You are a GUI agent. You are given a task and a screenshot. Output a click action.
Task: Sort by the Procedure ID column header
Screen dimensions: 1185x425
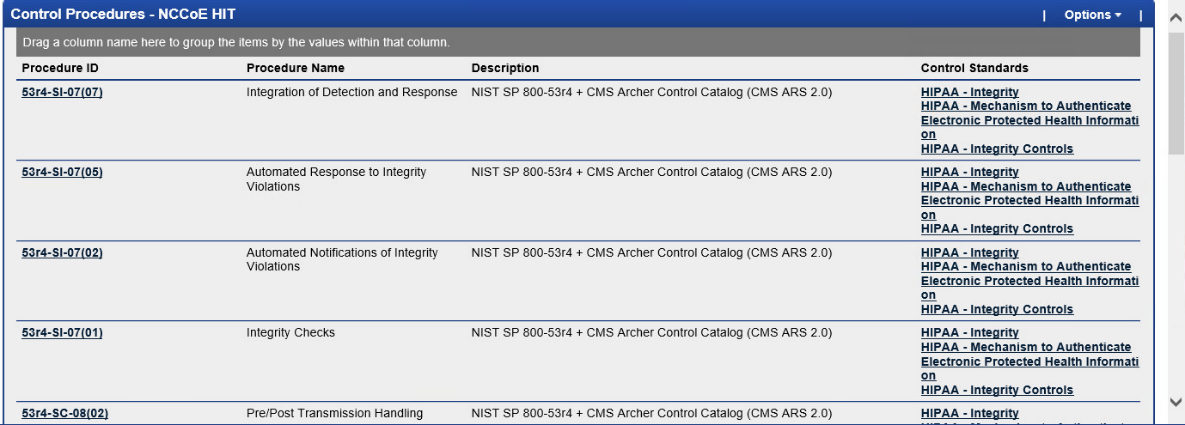[60, 68]
